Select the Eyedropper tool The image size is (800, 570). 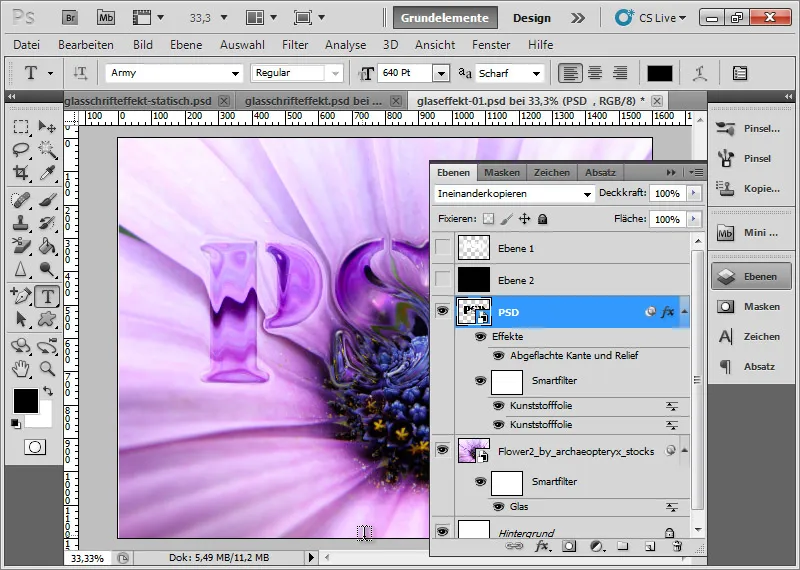(x=47, y=173)
